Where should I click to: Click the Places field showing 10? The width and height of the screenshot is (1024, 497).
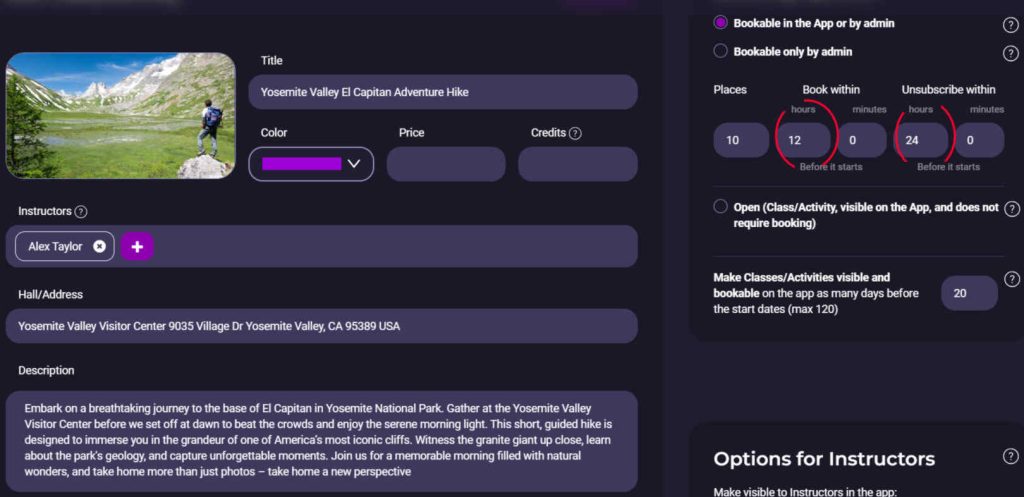point(741,141)
